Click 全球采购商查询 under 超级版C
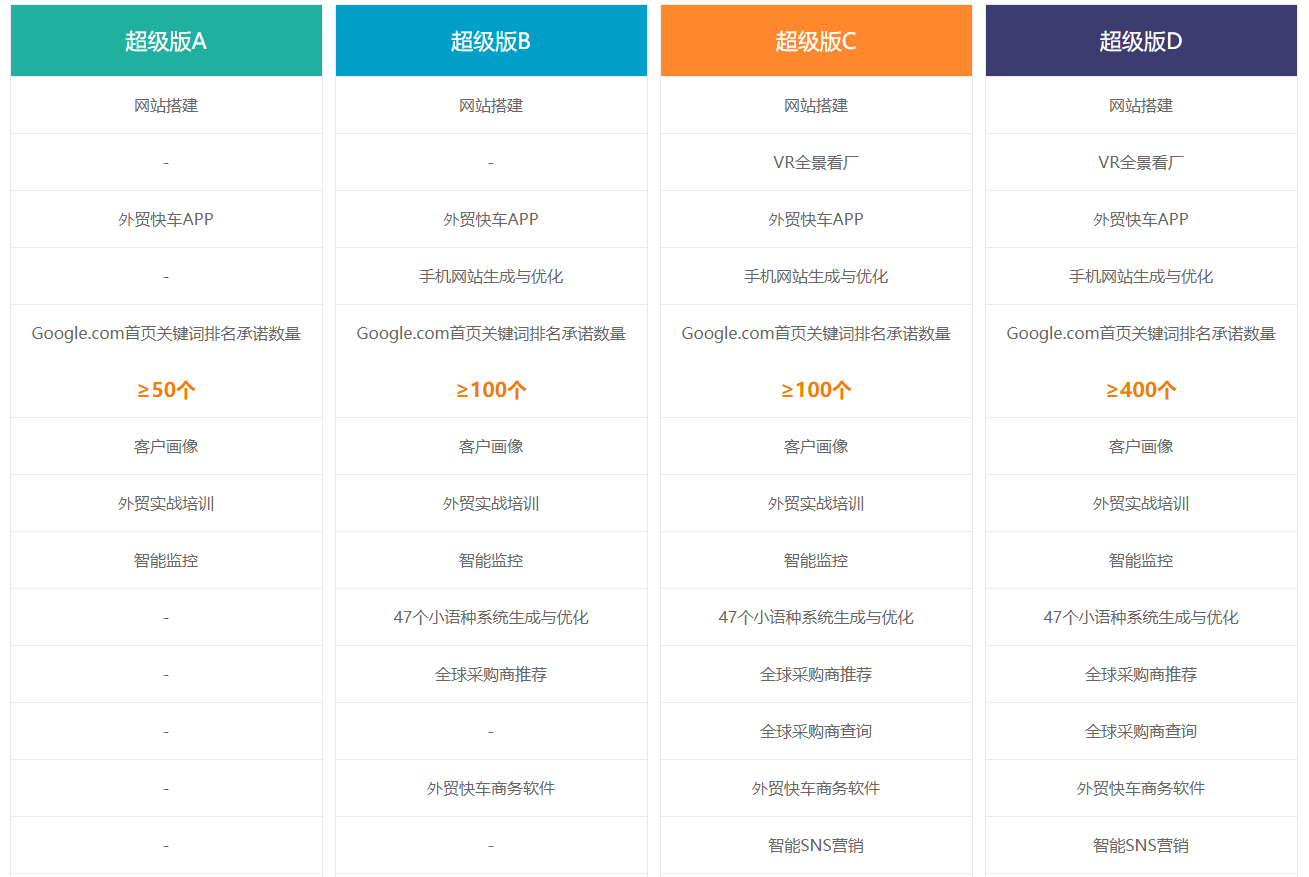Viewport: 1309px width, 877px height. coord(816,731)
